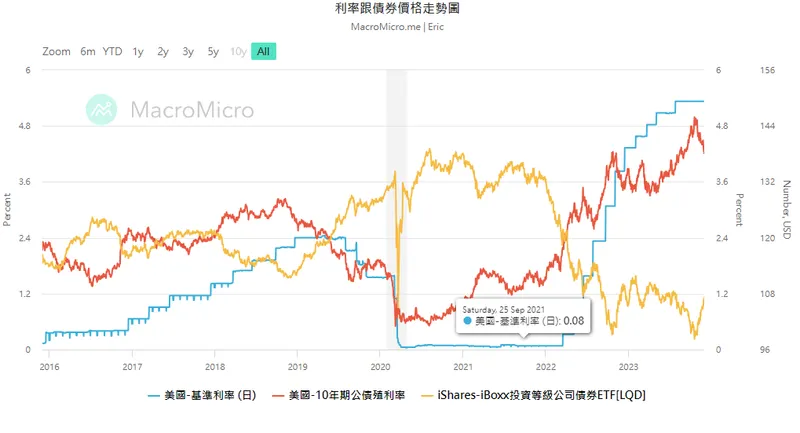
Task: Hide the 美國-10年期公債殖利率 series
Action: (347, 395)
